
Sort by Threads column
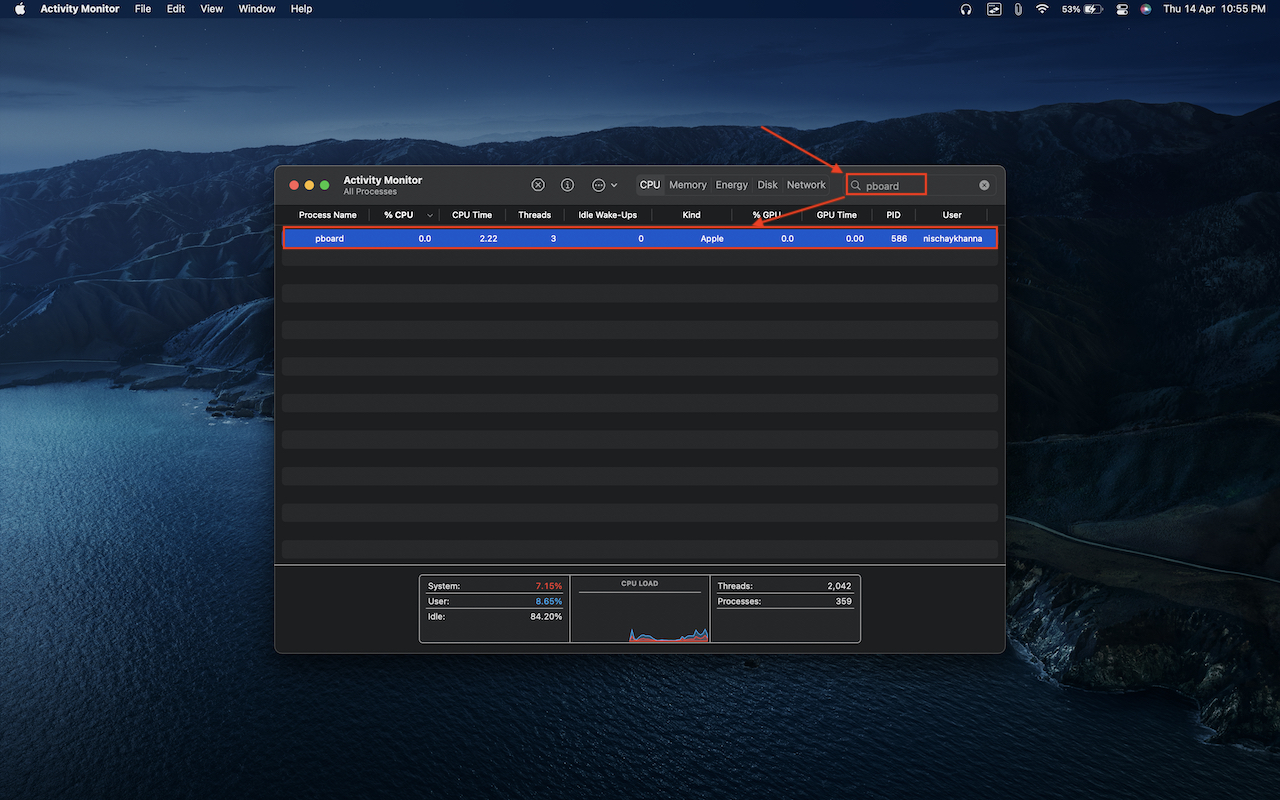point(535,215)
